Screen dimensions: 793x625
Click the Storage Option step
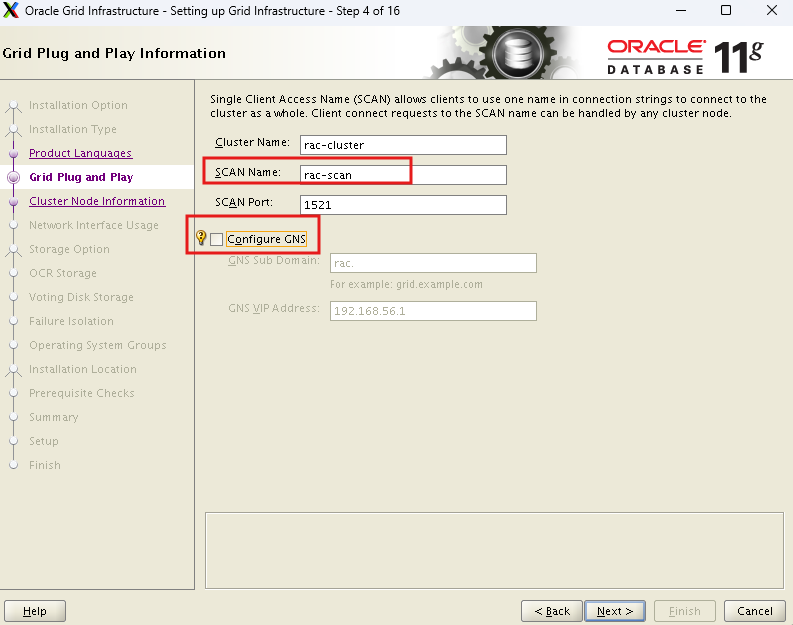click(69, 249)
